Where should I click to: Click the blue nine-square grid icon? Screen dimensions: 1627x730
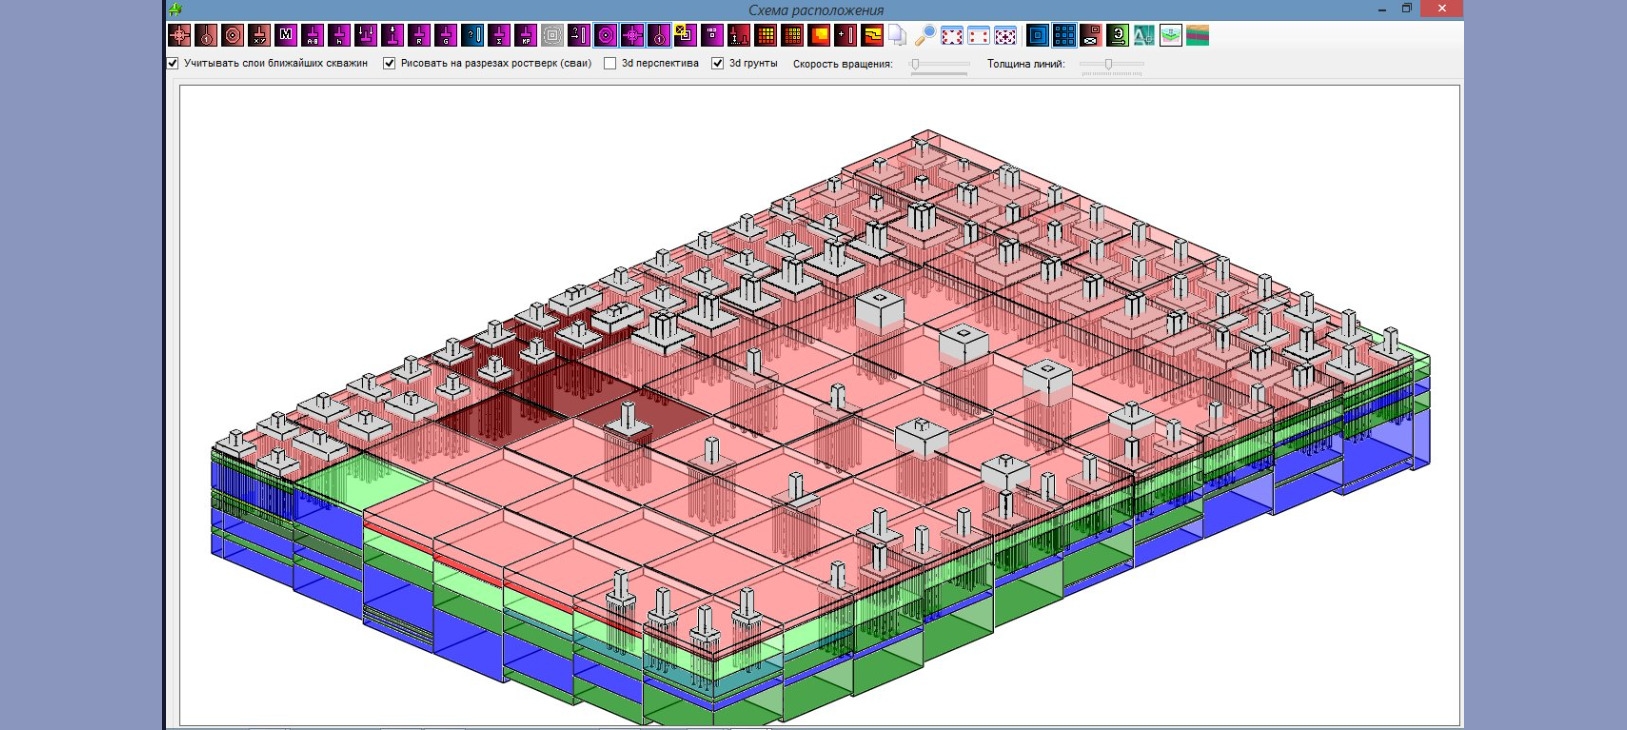pos(1064,36)
